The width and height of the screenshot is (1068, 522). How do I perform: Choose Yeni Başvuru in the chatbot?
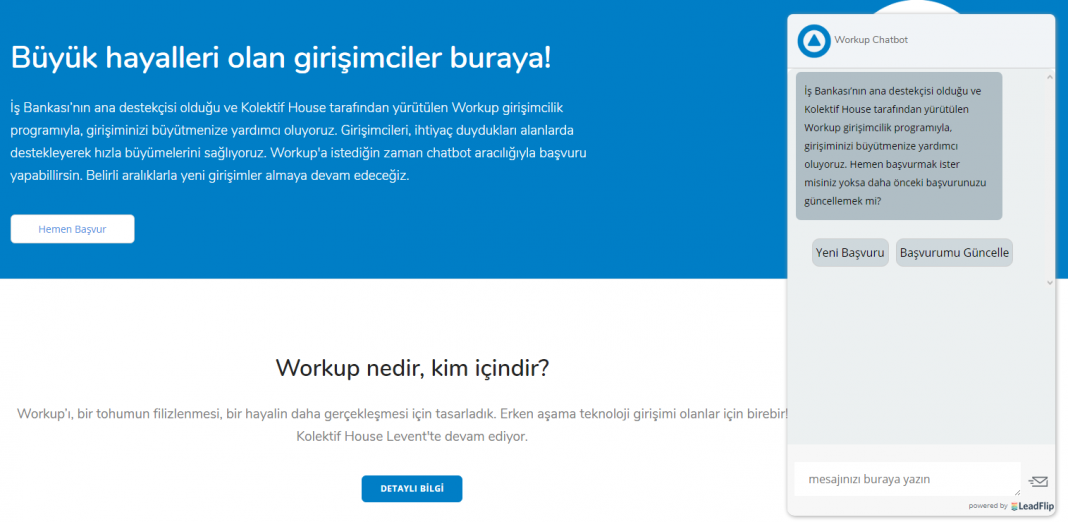(850, 253)
